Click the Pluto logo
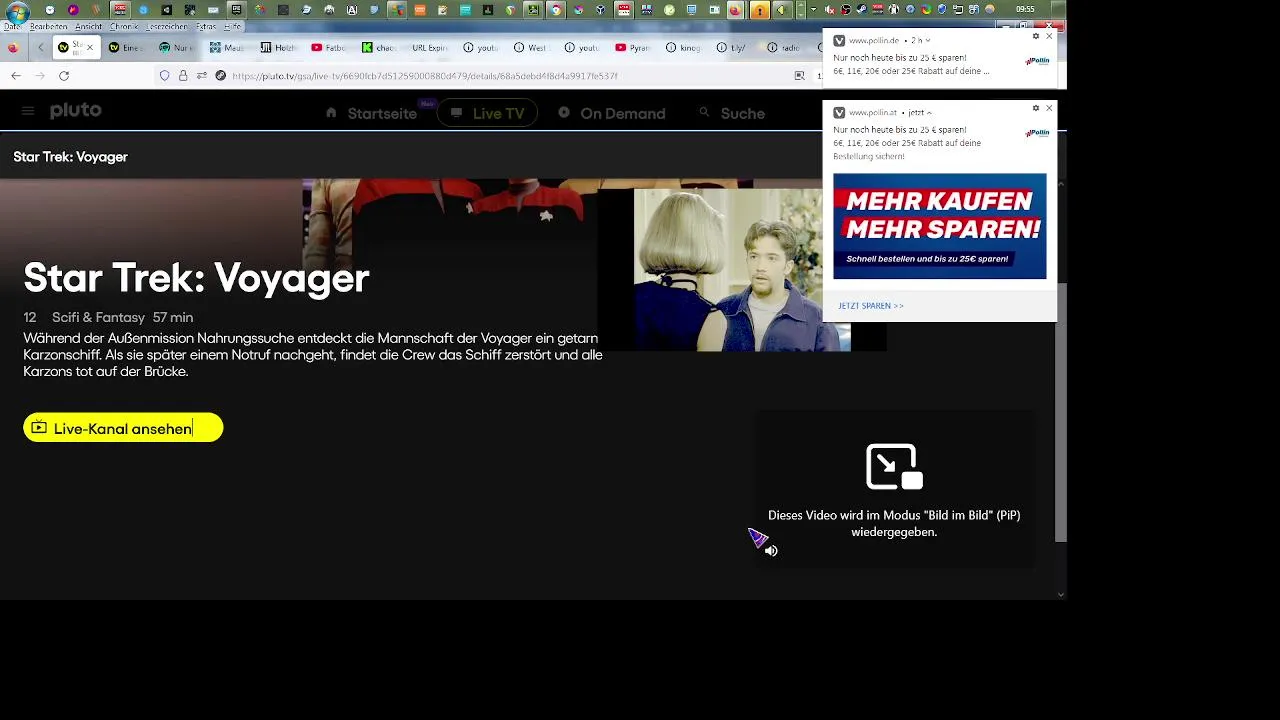Image resolution: width=1280 pixels, height=720 pixels. tap(76, 110)
